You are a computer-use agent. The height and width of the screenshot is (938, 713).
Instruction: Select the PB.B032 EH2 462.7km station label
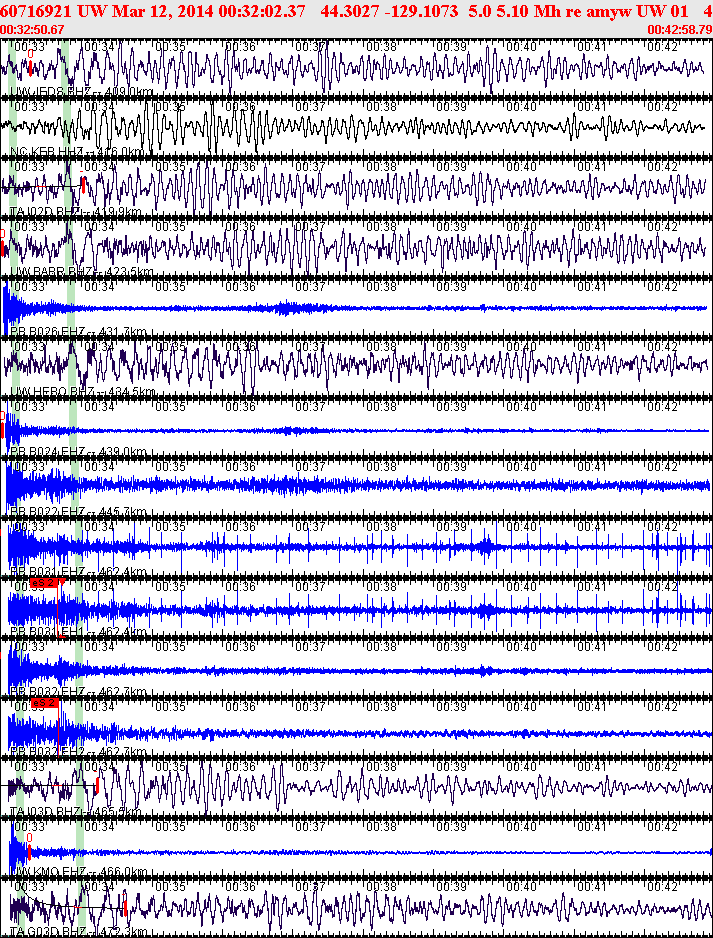pyautogui.click(x=78, y=751)
